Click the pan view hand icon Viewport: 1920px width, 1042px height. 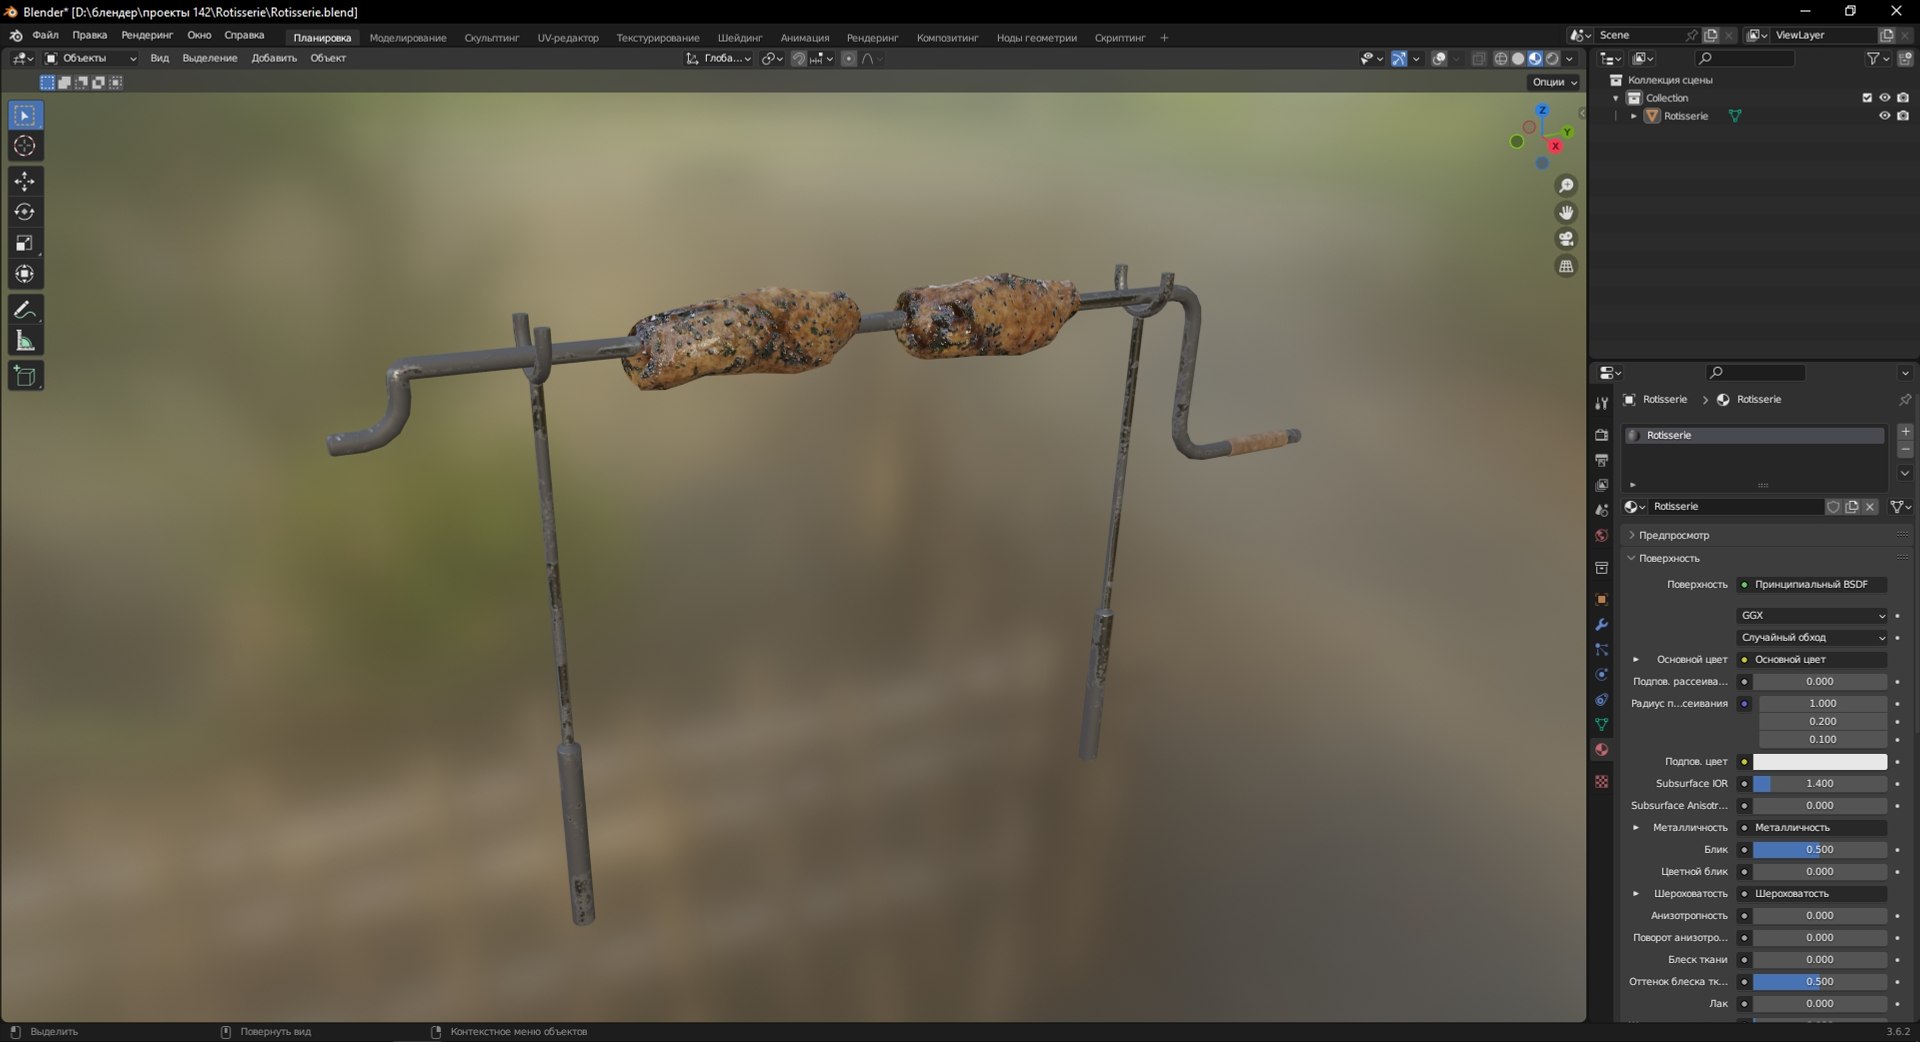coord(1566,212)
